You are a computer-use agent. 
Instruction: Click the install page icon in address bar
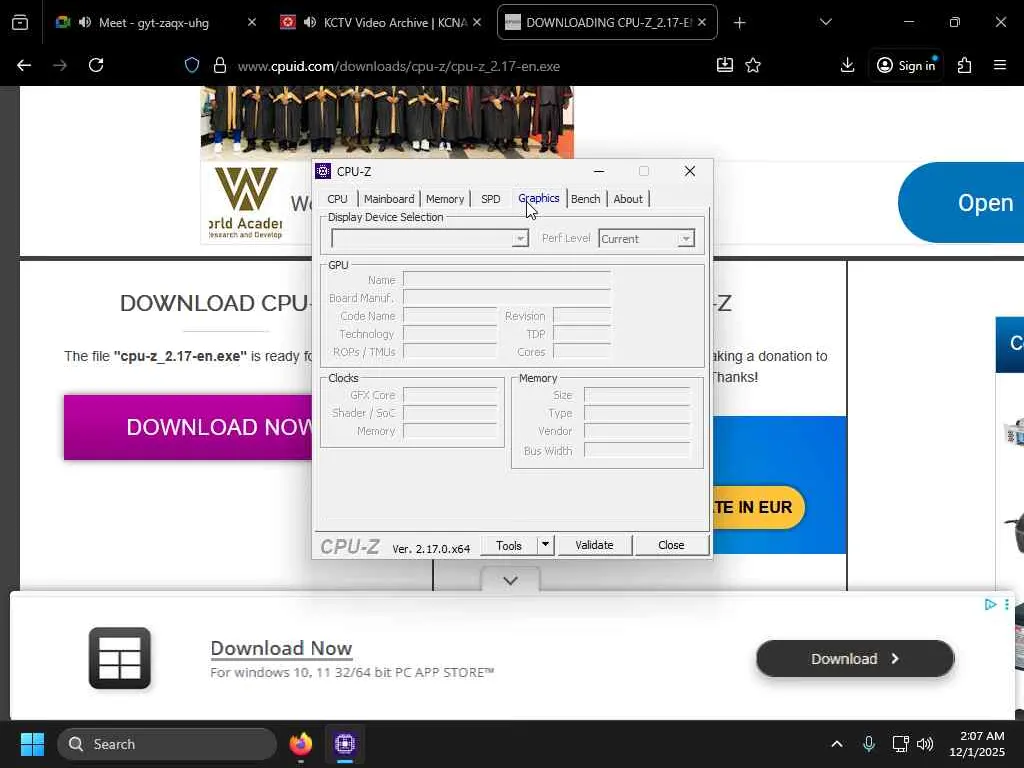pyautogui.click(x=725, y=65)
